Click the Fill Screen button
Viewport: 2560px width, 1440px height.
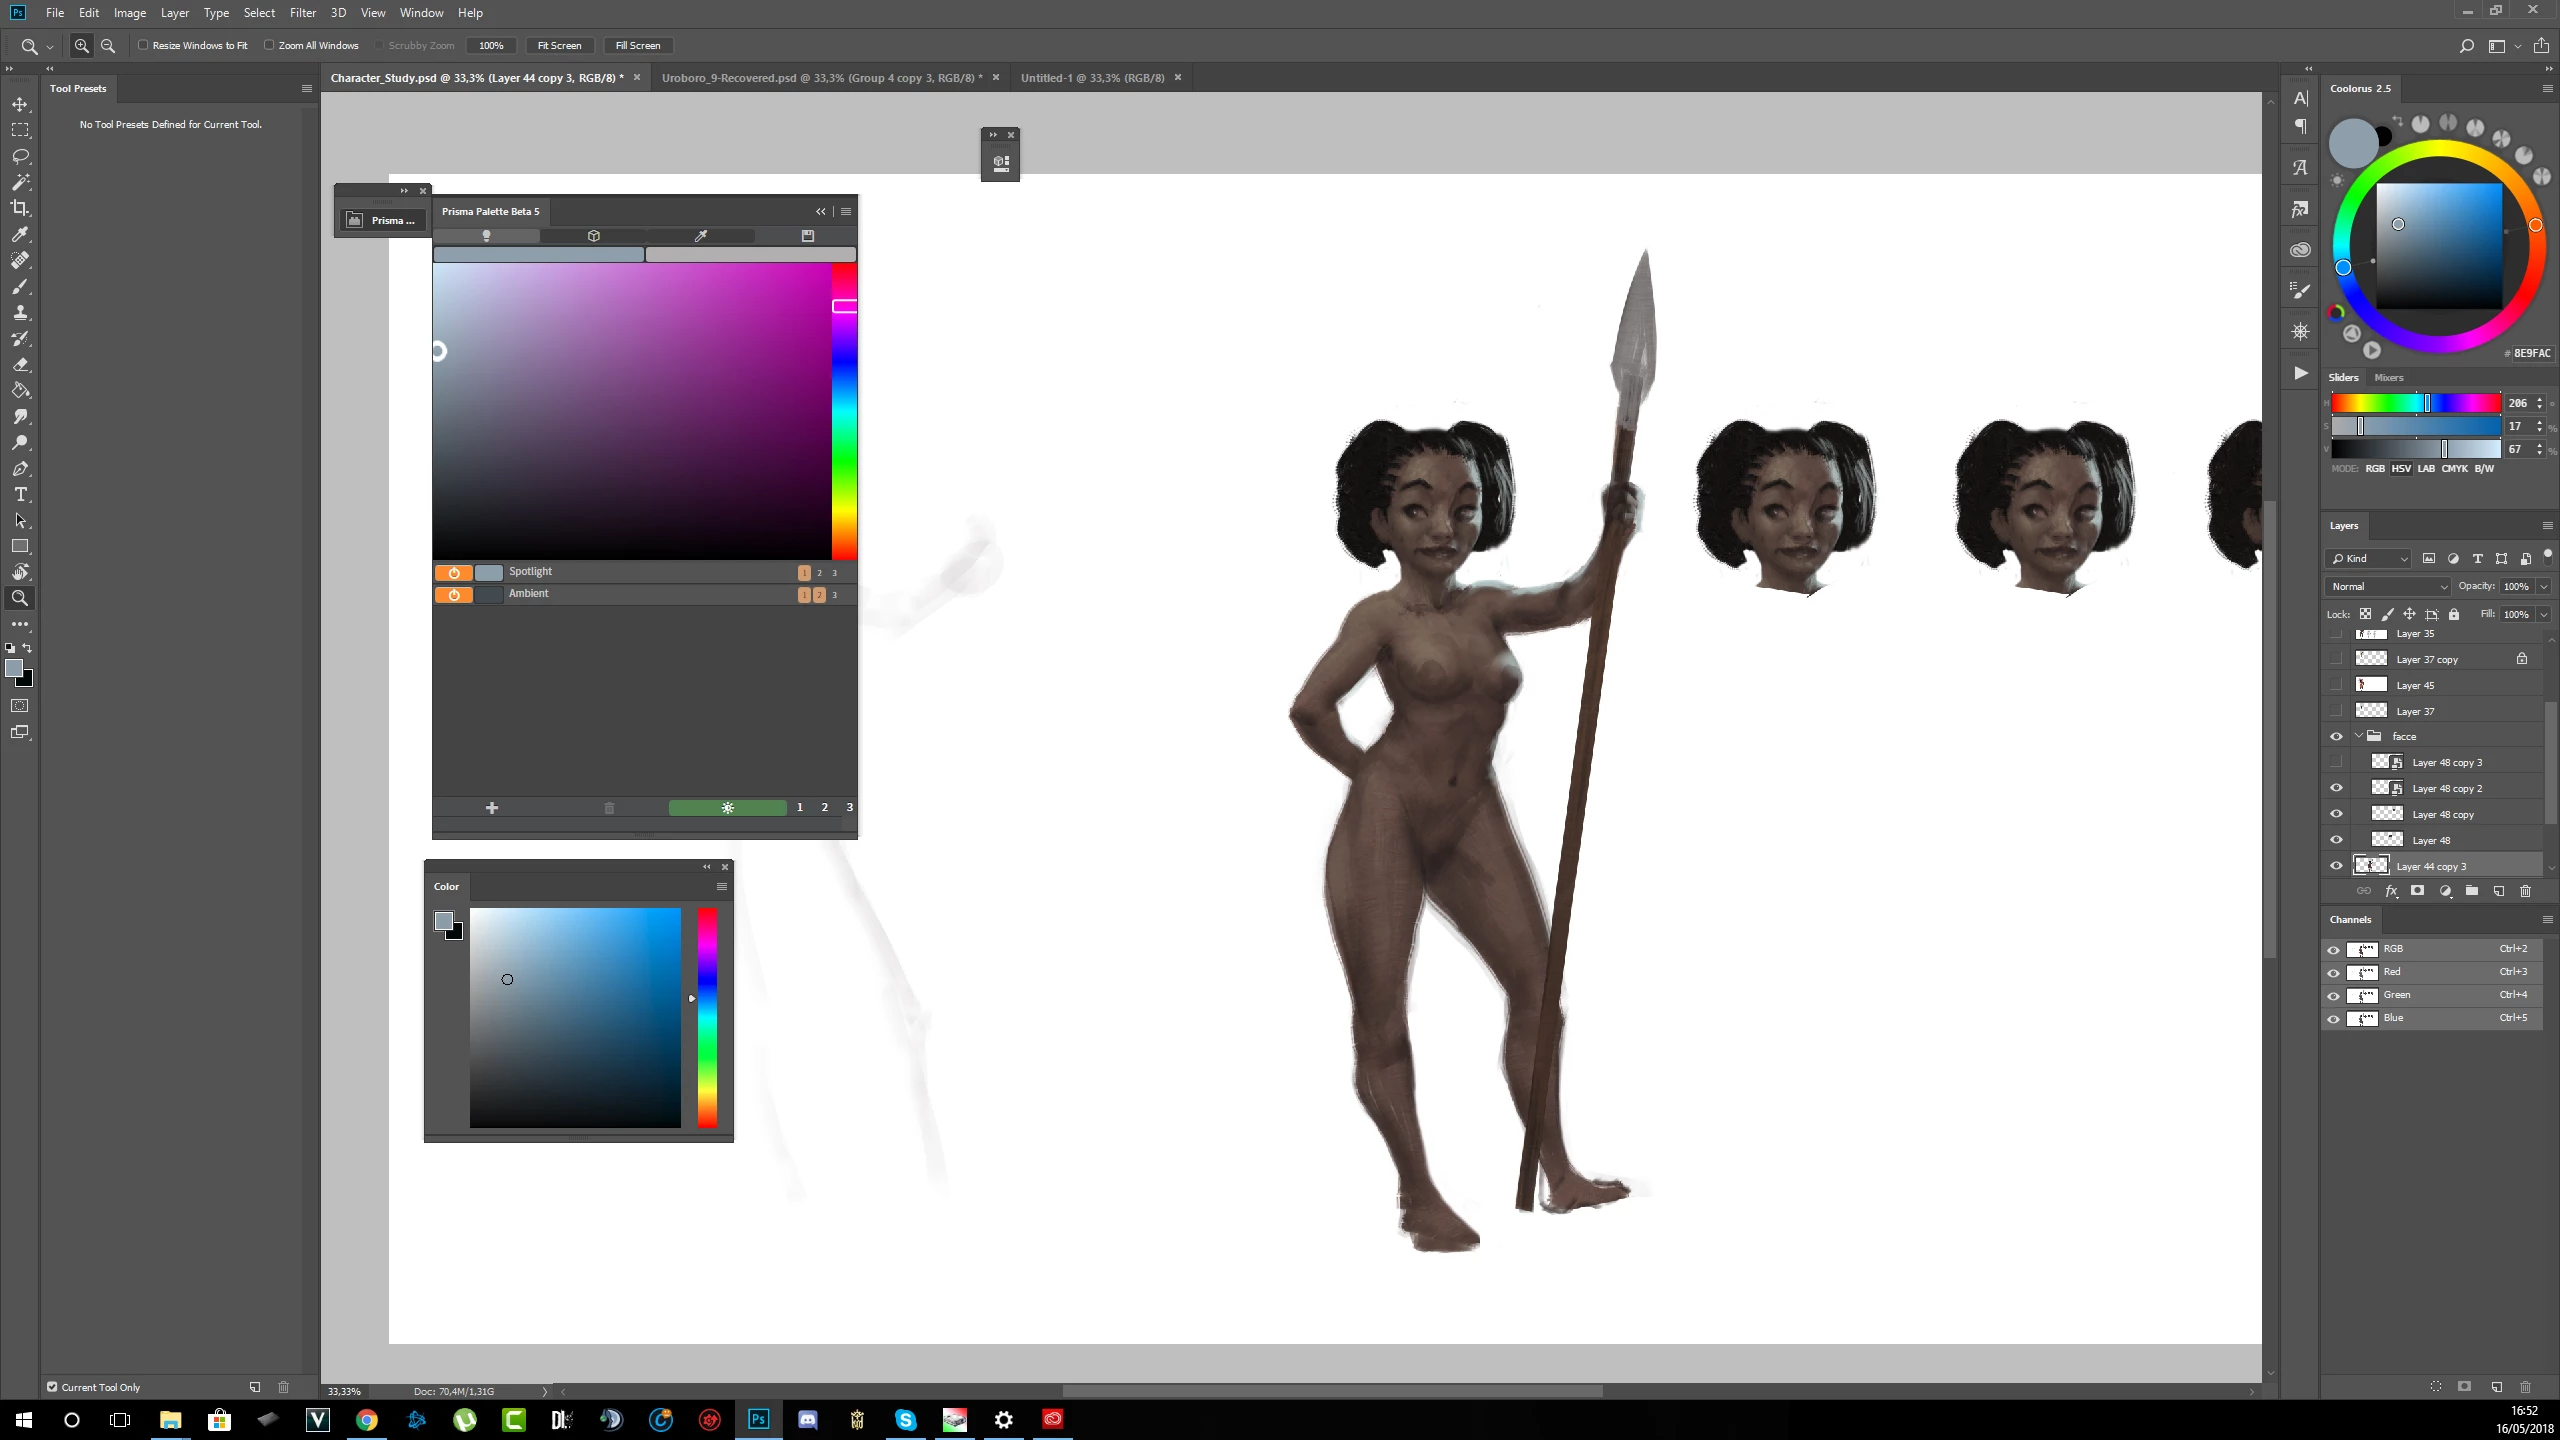(x=637, y=46)
